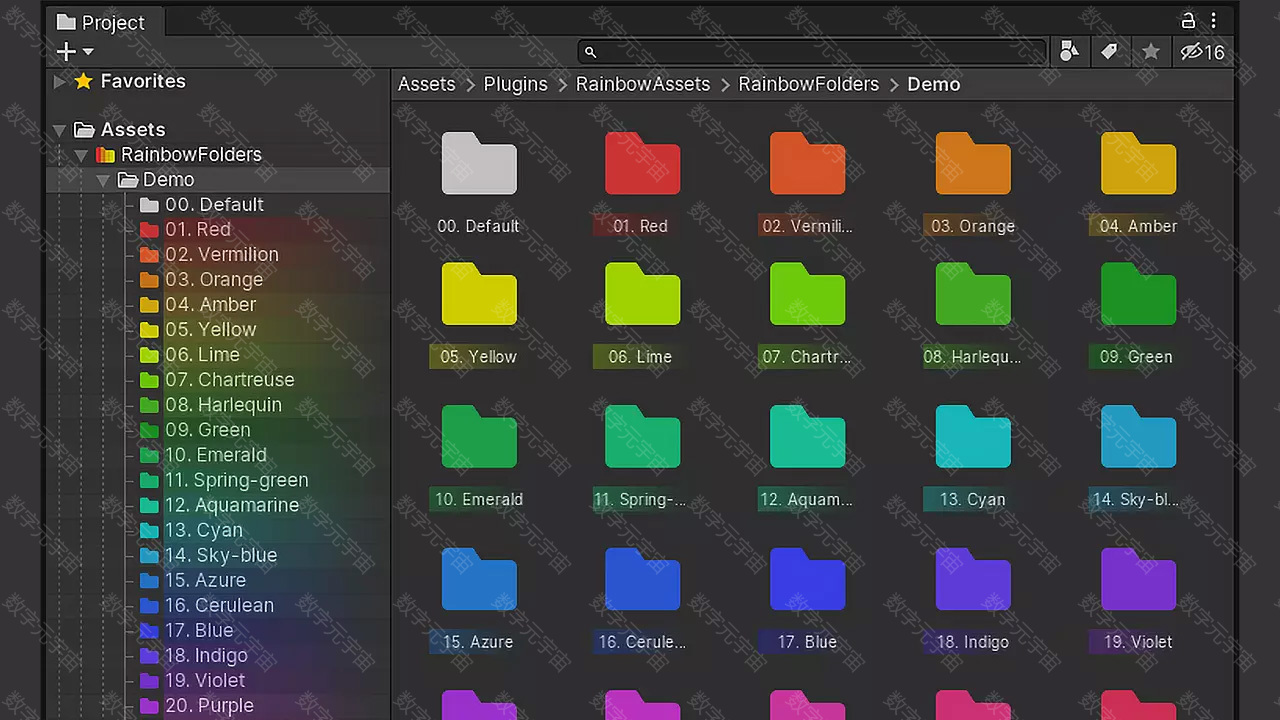Screen dimensions: 1280x720
Task: Open the 01. Red folder in grid
Action: (x=642, y=164)
